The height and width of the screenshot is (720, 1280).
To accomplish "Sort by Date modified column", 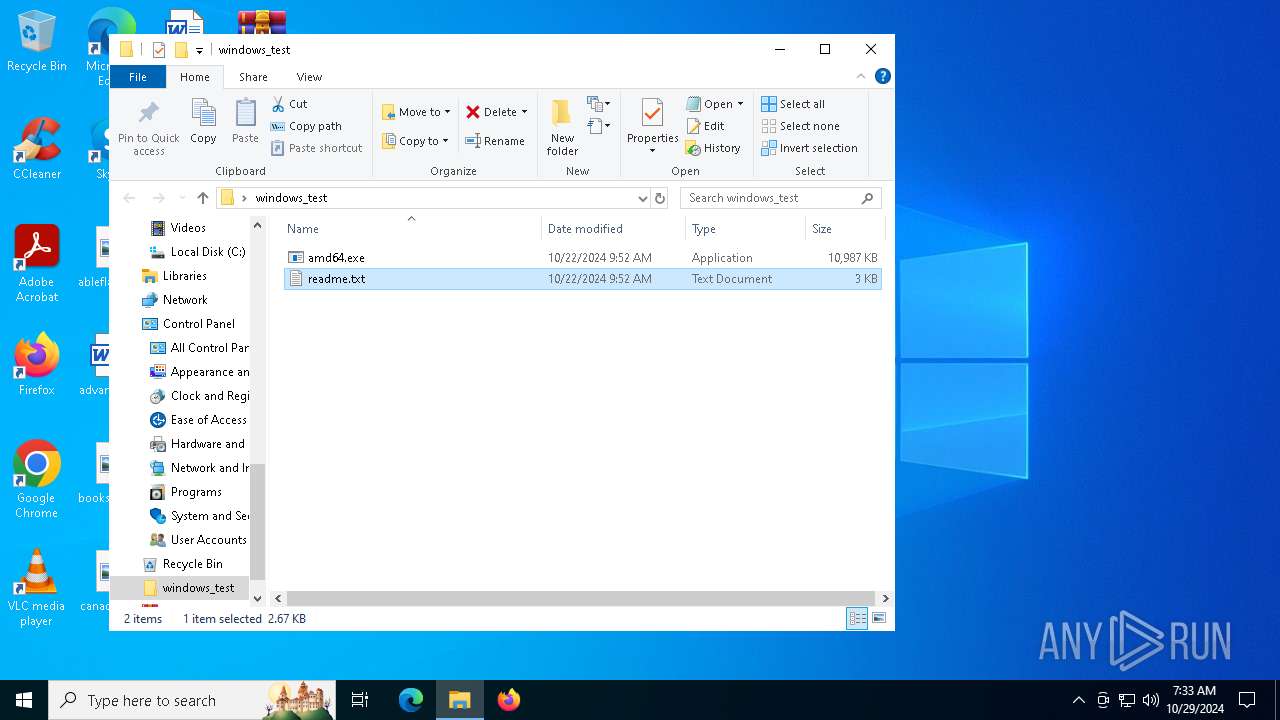I will pyautogui.click(x=613, y=229).
